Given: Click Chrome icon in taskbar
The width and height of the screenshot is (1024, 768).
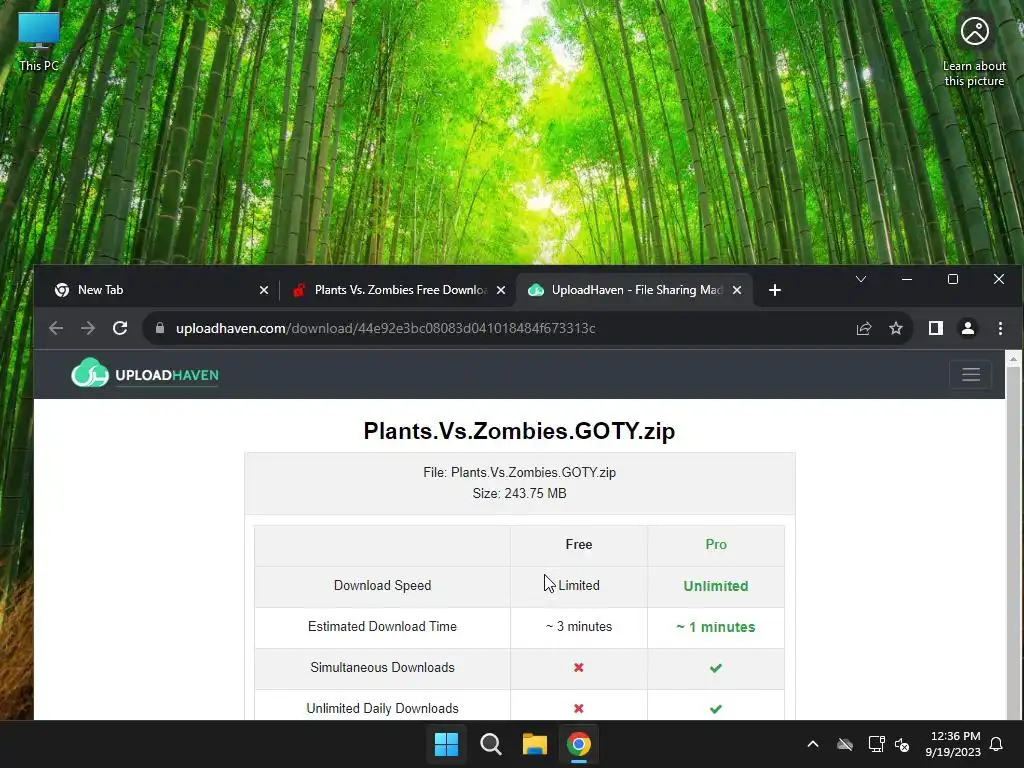Looking at the screenshot, I should click(579, 744).
